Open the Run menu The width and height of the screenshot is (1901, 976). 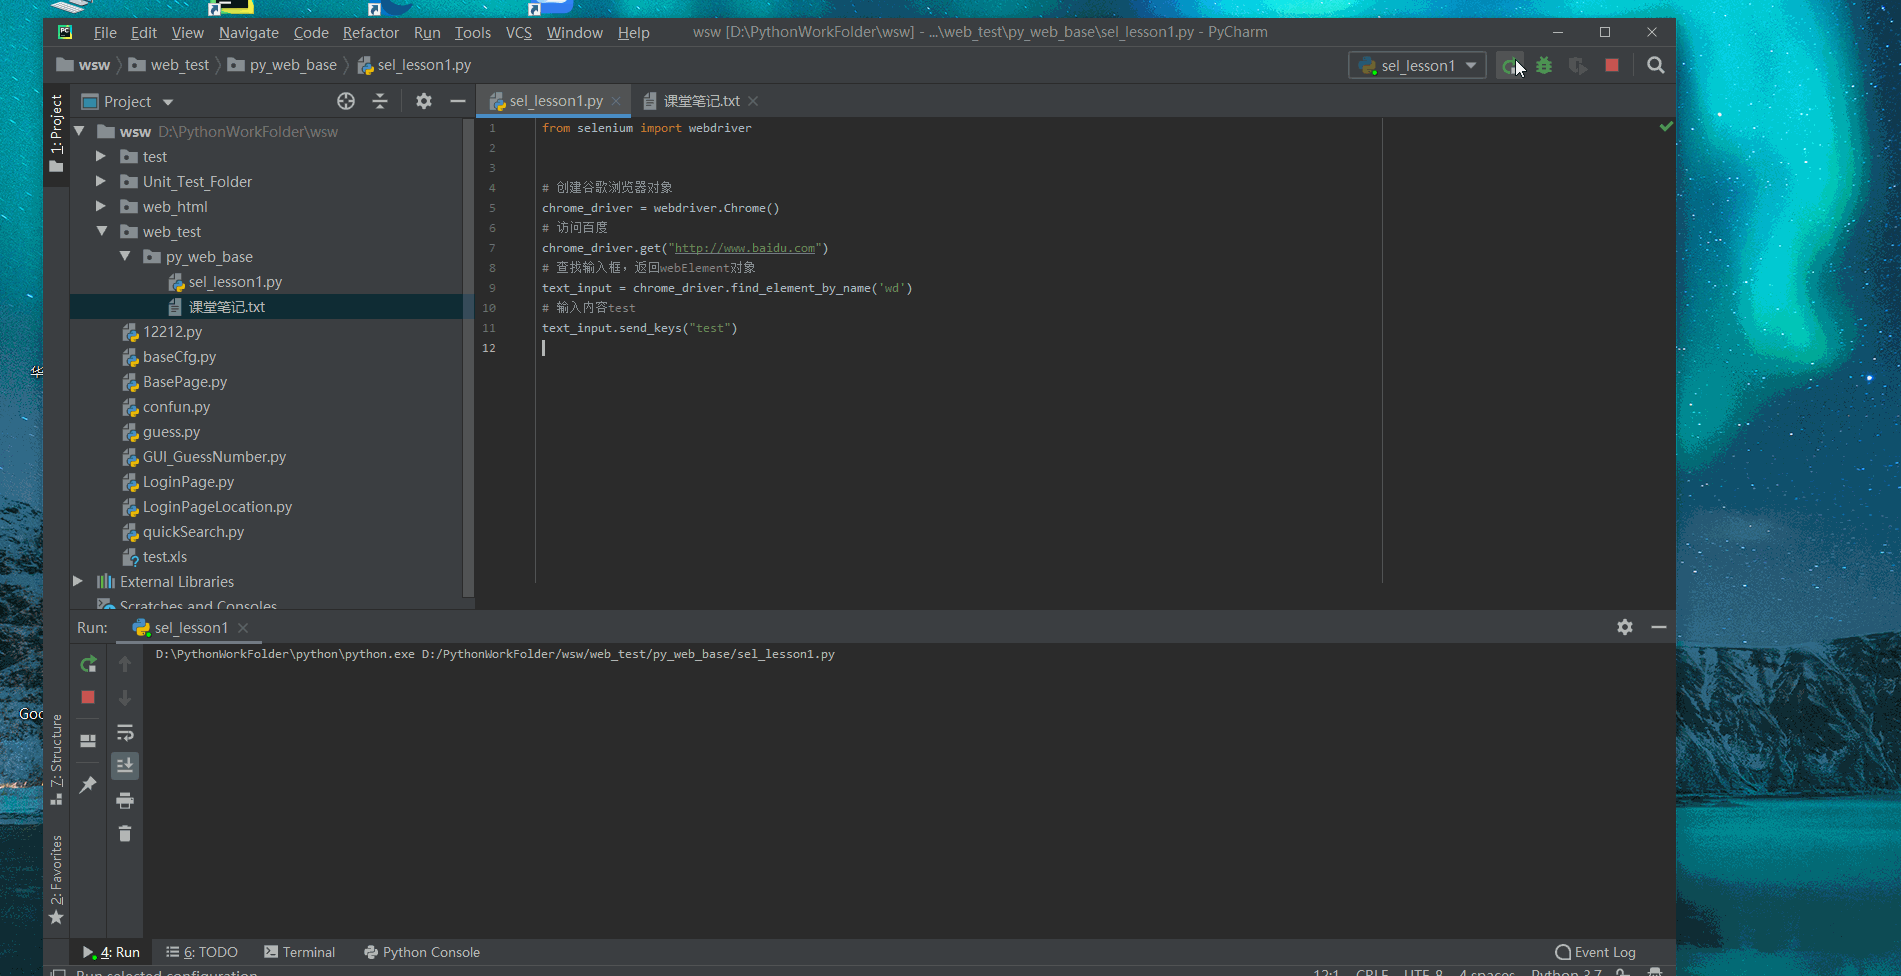[x=427, y=32]
